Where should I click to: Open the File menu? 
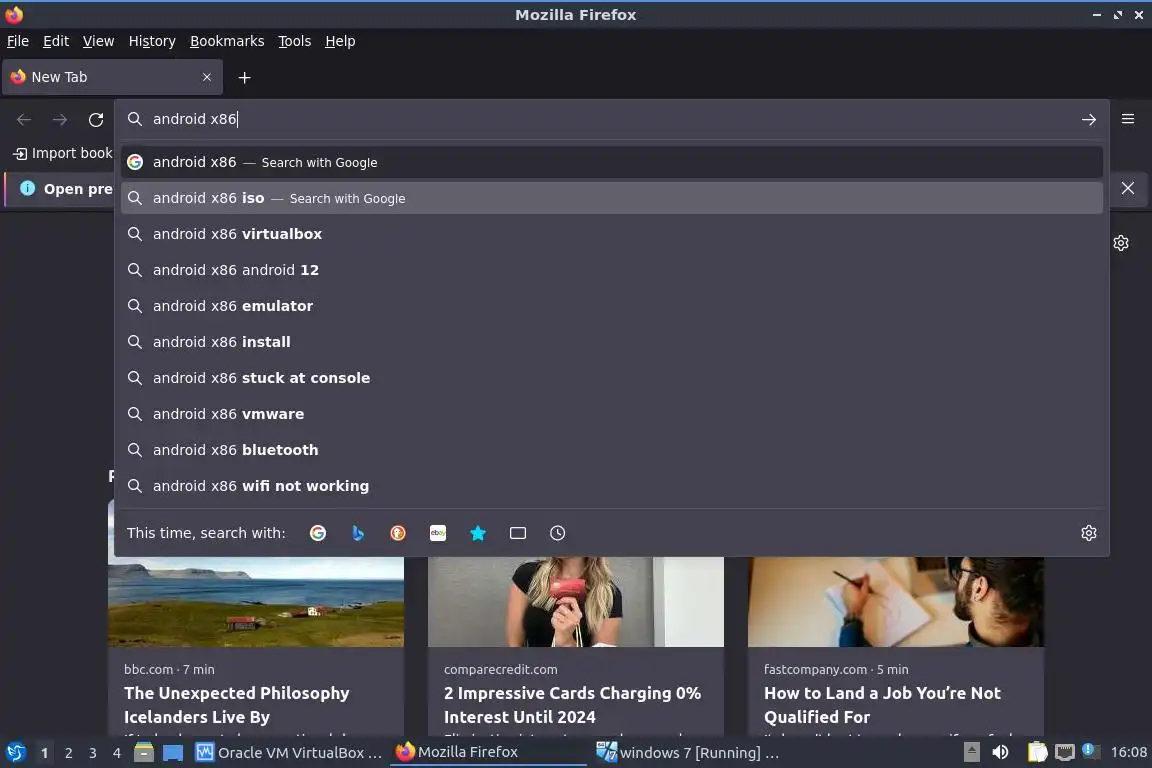(18, 41)
